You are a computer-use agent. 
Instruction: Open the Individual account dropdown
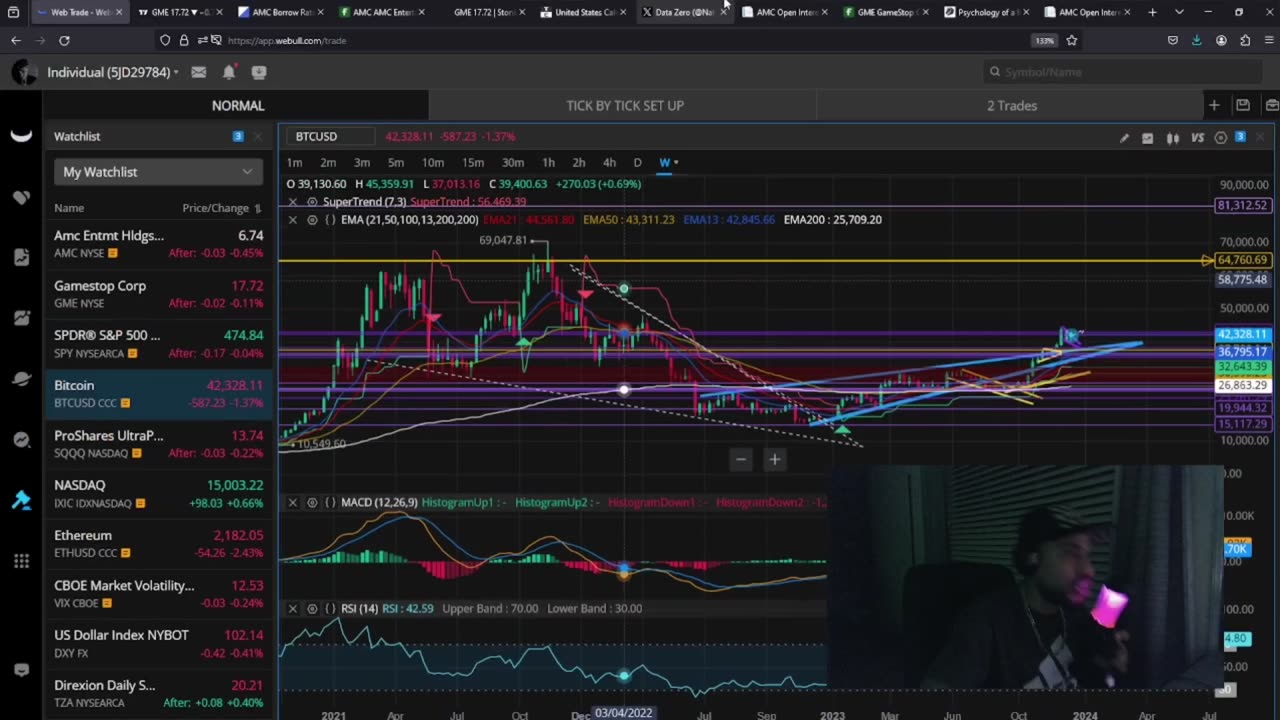coord(113,72)
